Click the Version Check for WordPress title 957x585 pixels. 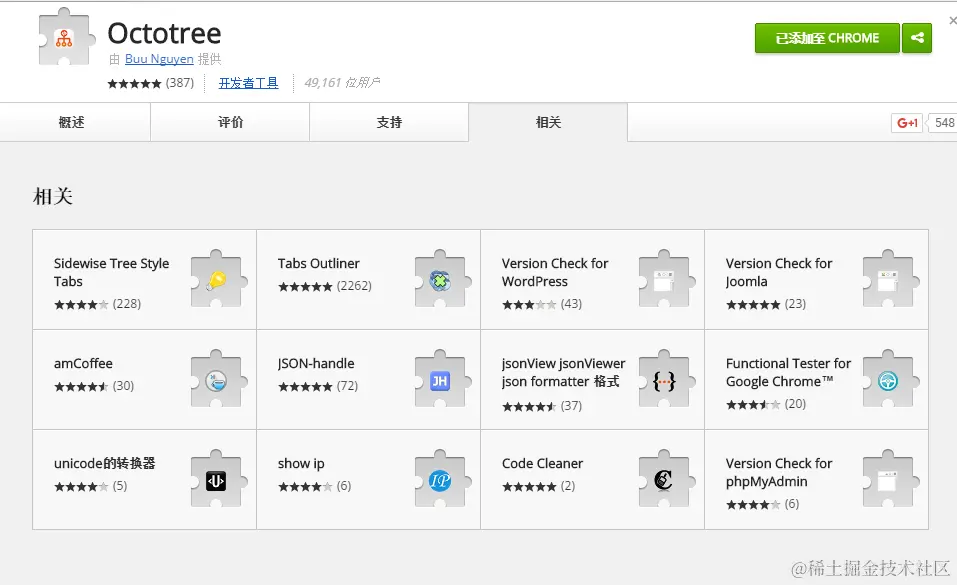pos(555,272)
